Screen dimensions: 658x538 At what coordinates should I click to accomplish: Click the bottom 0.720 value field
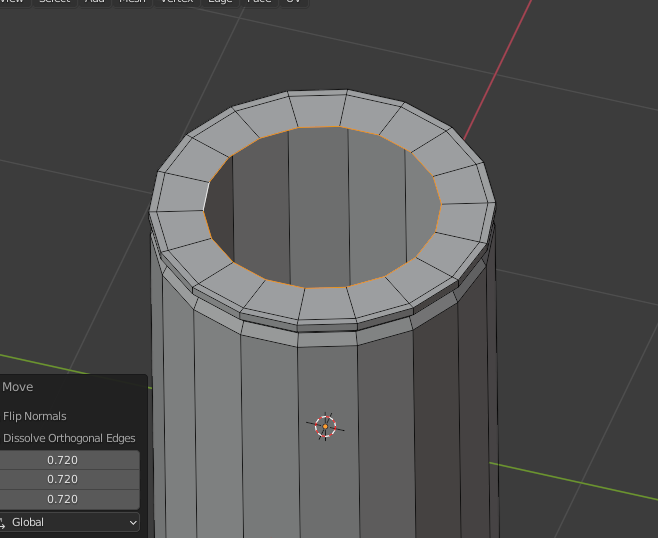pos(69,499)
